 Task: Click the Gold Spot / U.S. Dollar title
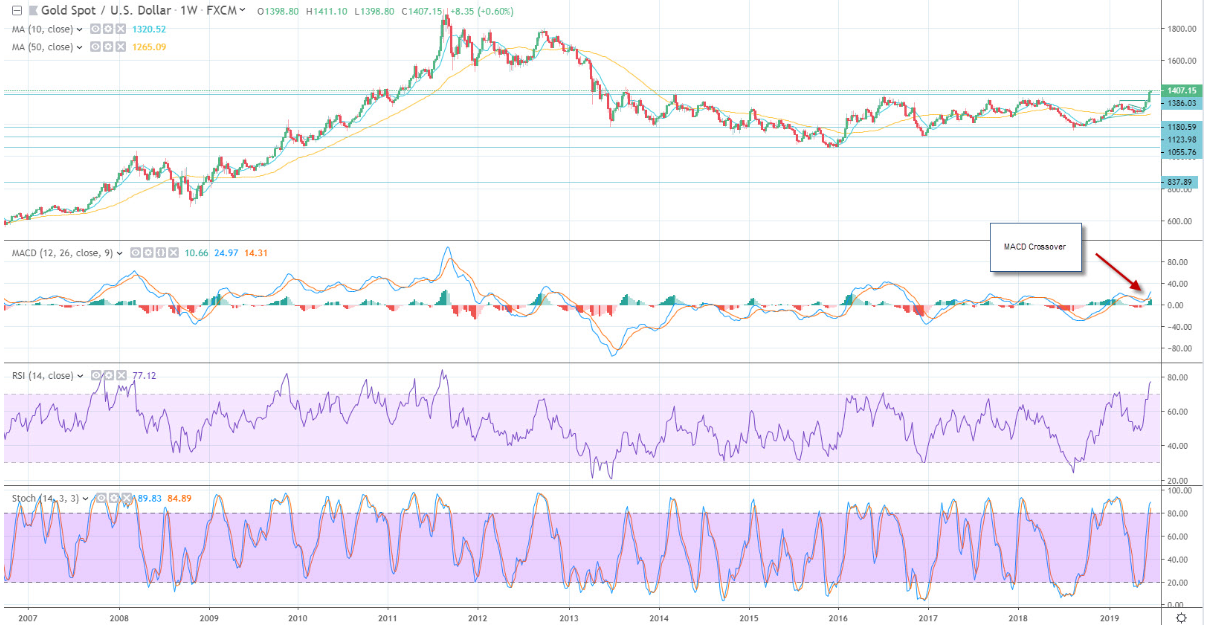tap(100, 10)
